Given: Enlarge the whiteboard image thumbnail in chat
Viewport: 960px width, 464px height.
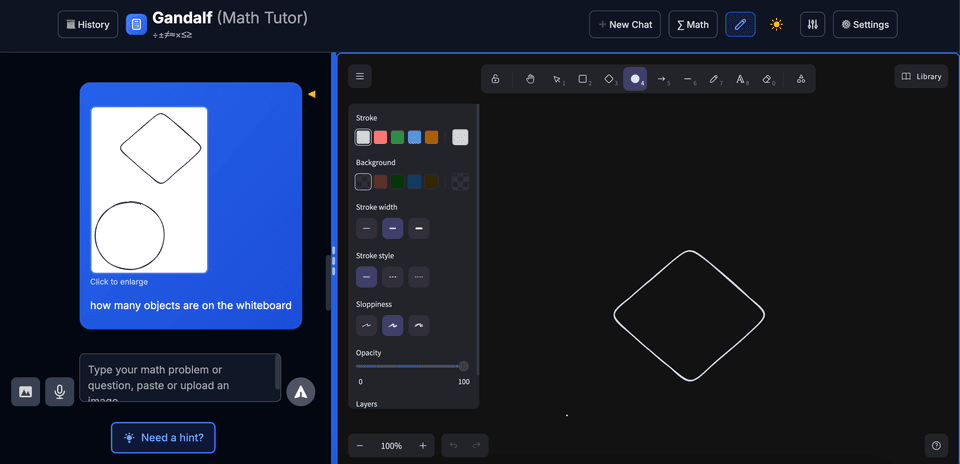Looking at the screenshot, I should tap(149, 190).
